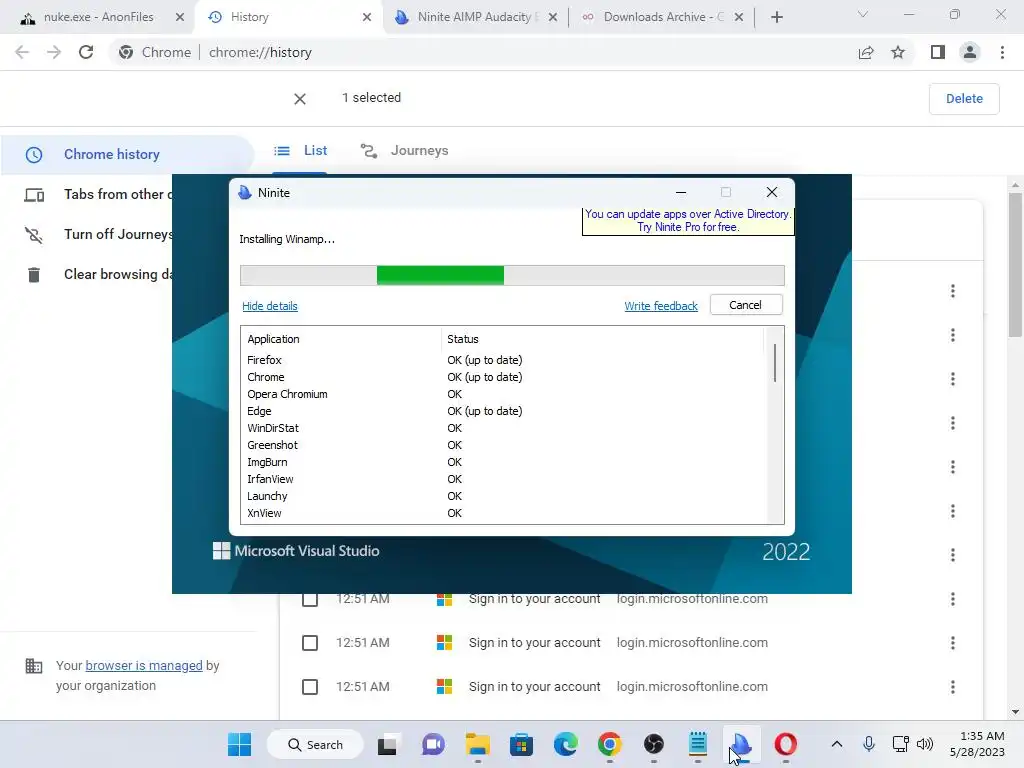
Task: Click Turn off Journeys in sidebar
Action: click(x=98, y=234)
